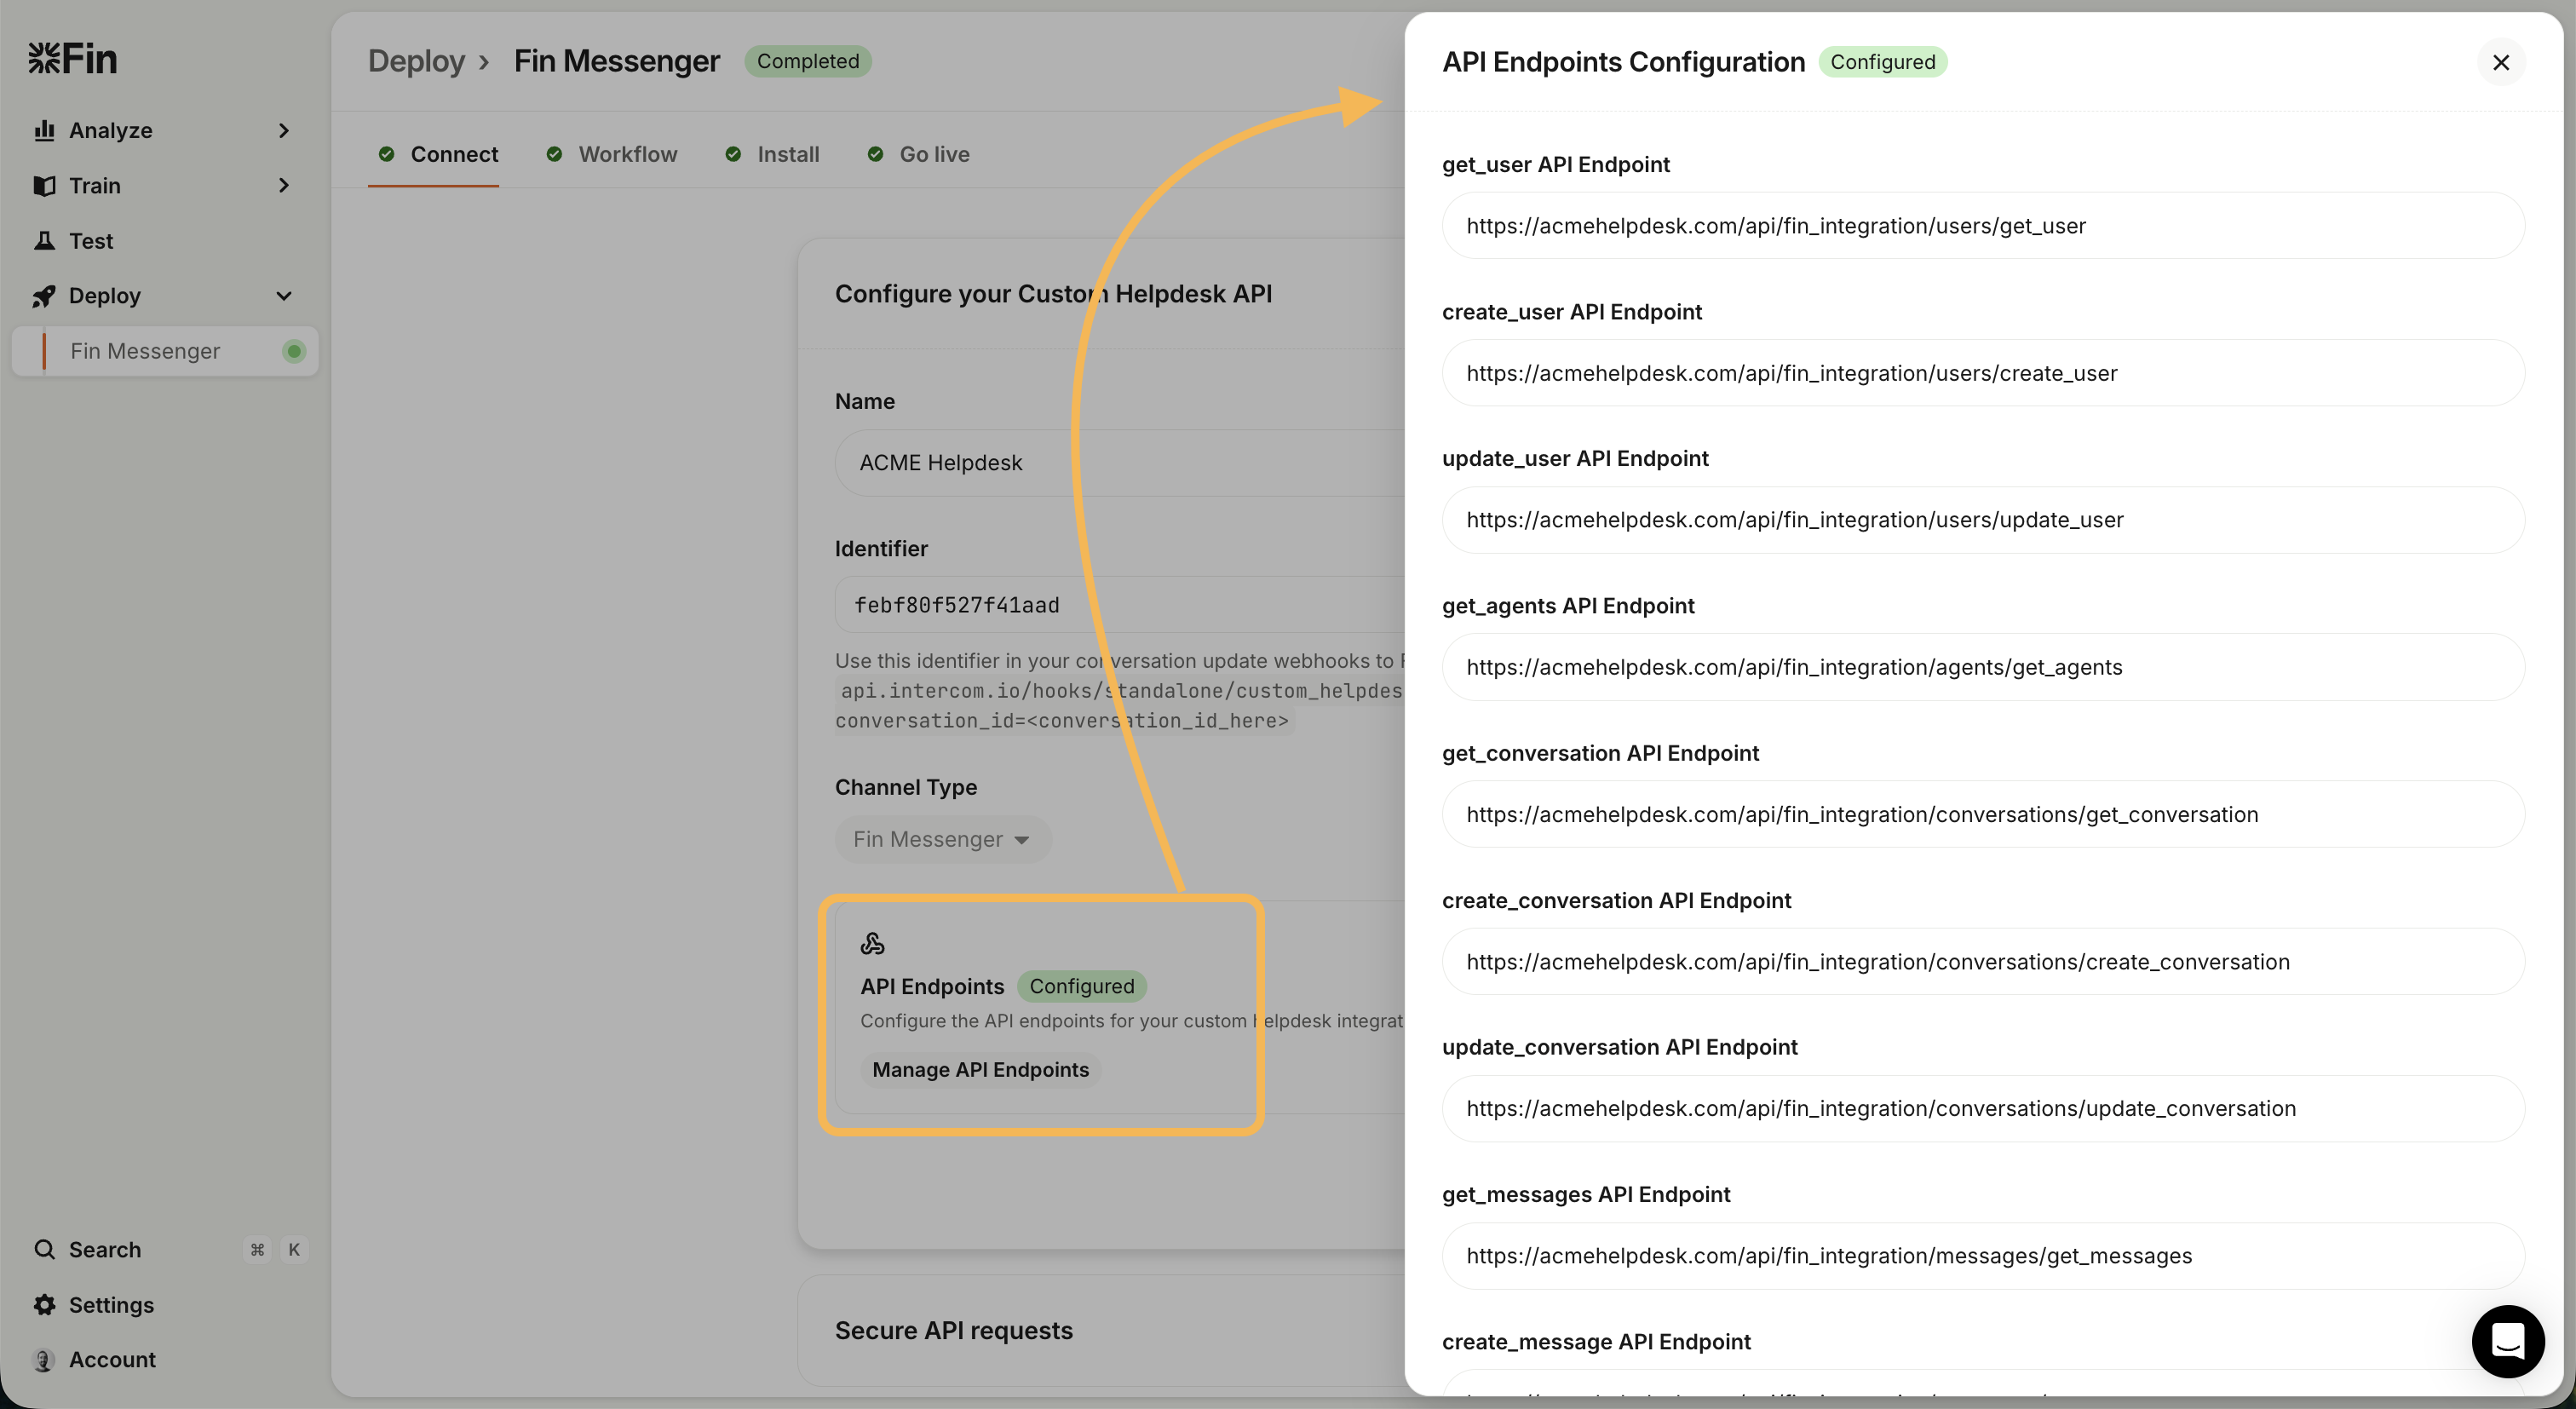Click Fin Messenger green status indicator
Viewport: 2576px width, 1409px height.
point(293,351)
